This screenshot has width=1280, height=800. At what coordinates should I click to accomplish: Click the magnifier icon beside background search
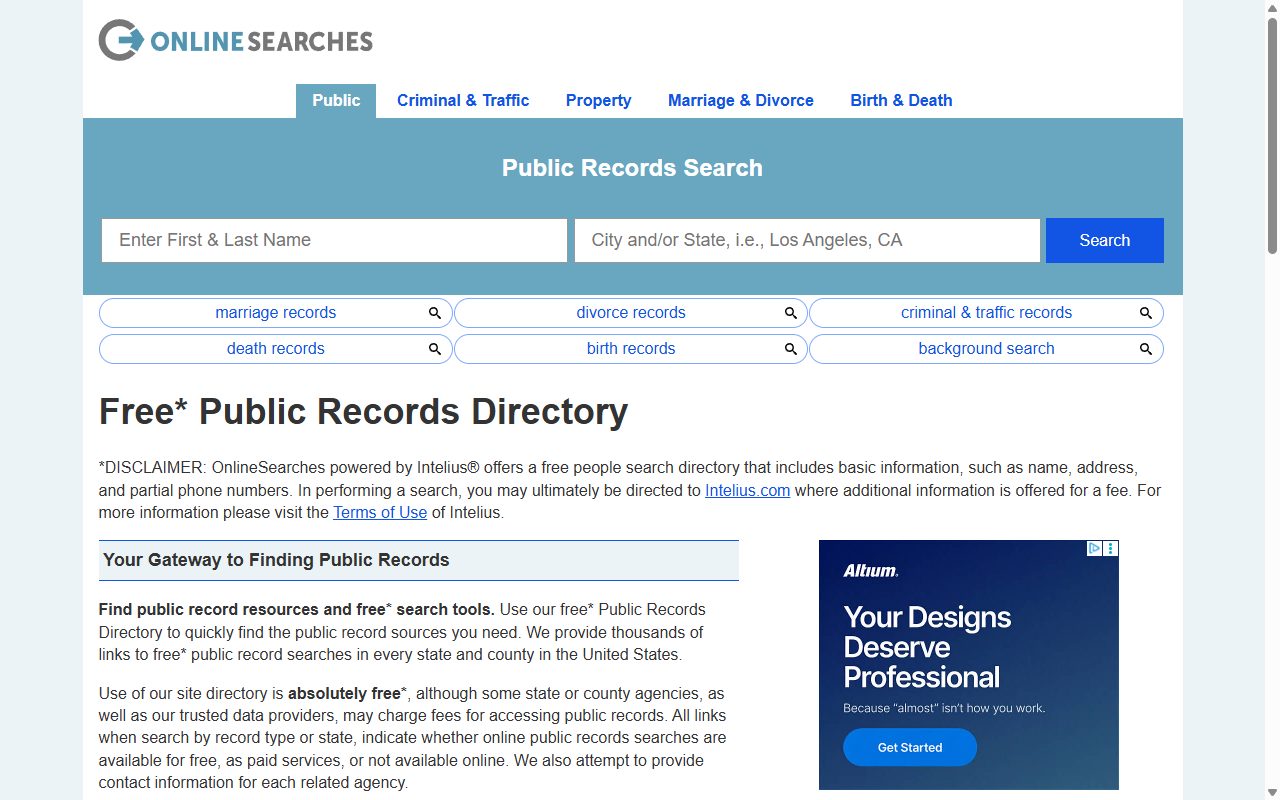point(1146,349)
